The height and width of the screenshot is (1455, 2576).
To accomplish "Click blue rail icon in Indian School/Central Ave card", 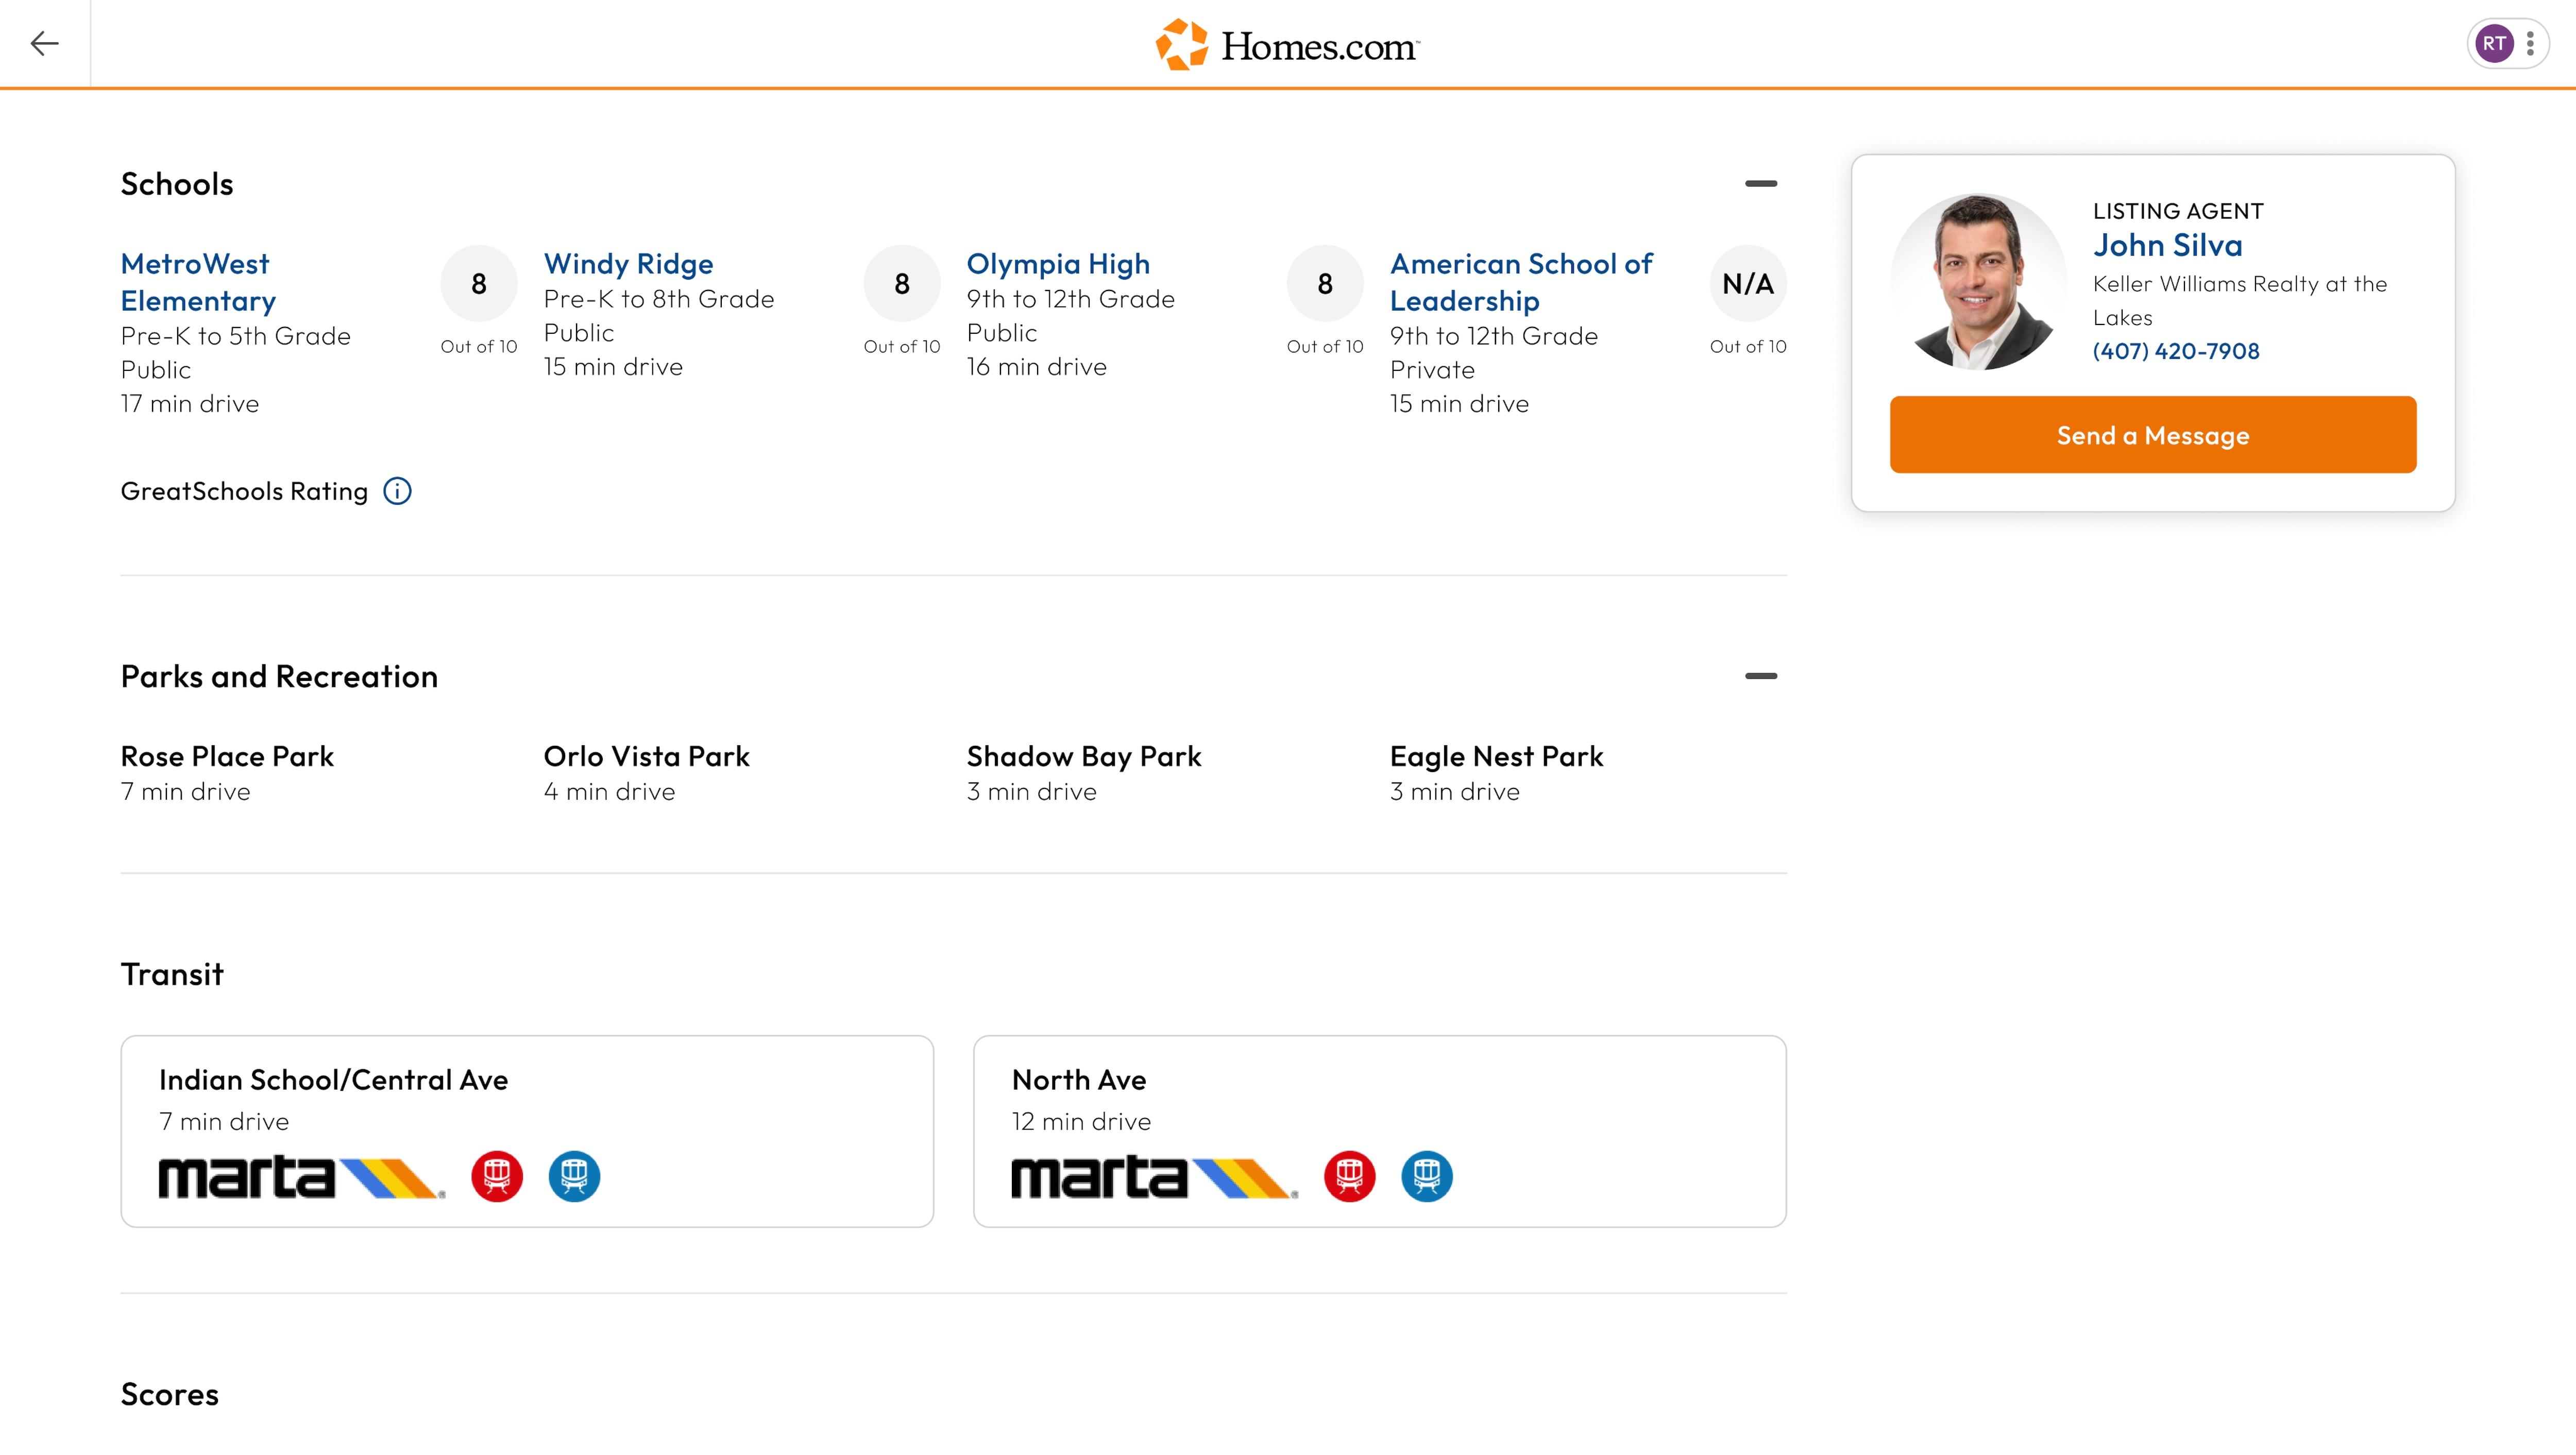I will (574, 1176).
